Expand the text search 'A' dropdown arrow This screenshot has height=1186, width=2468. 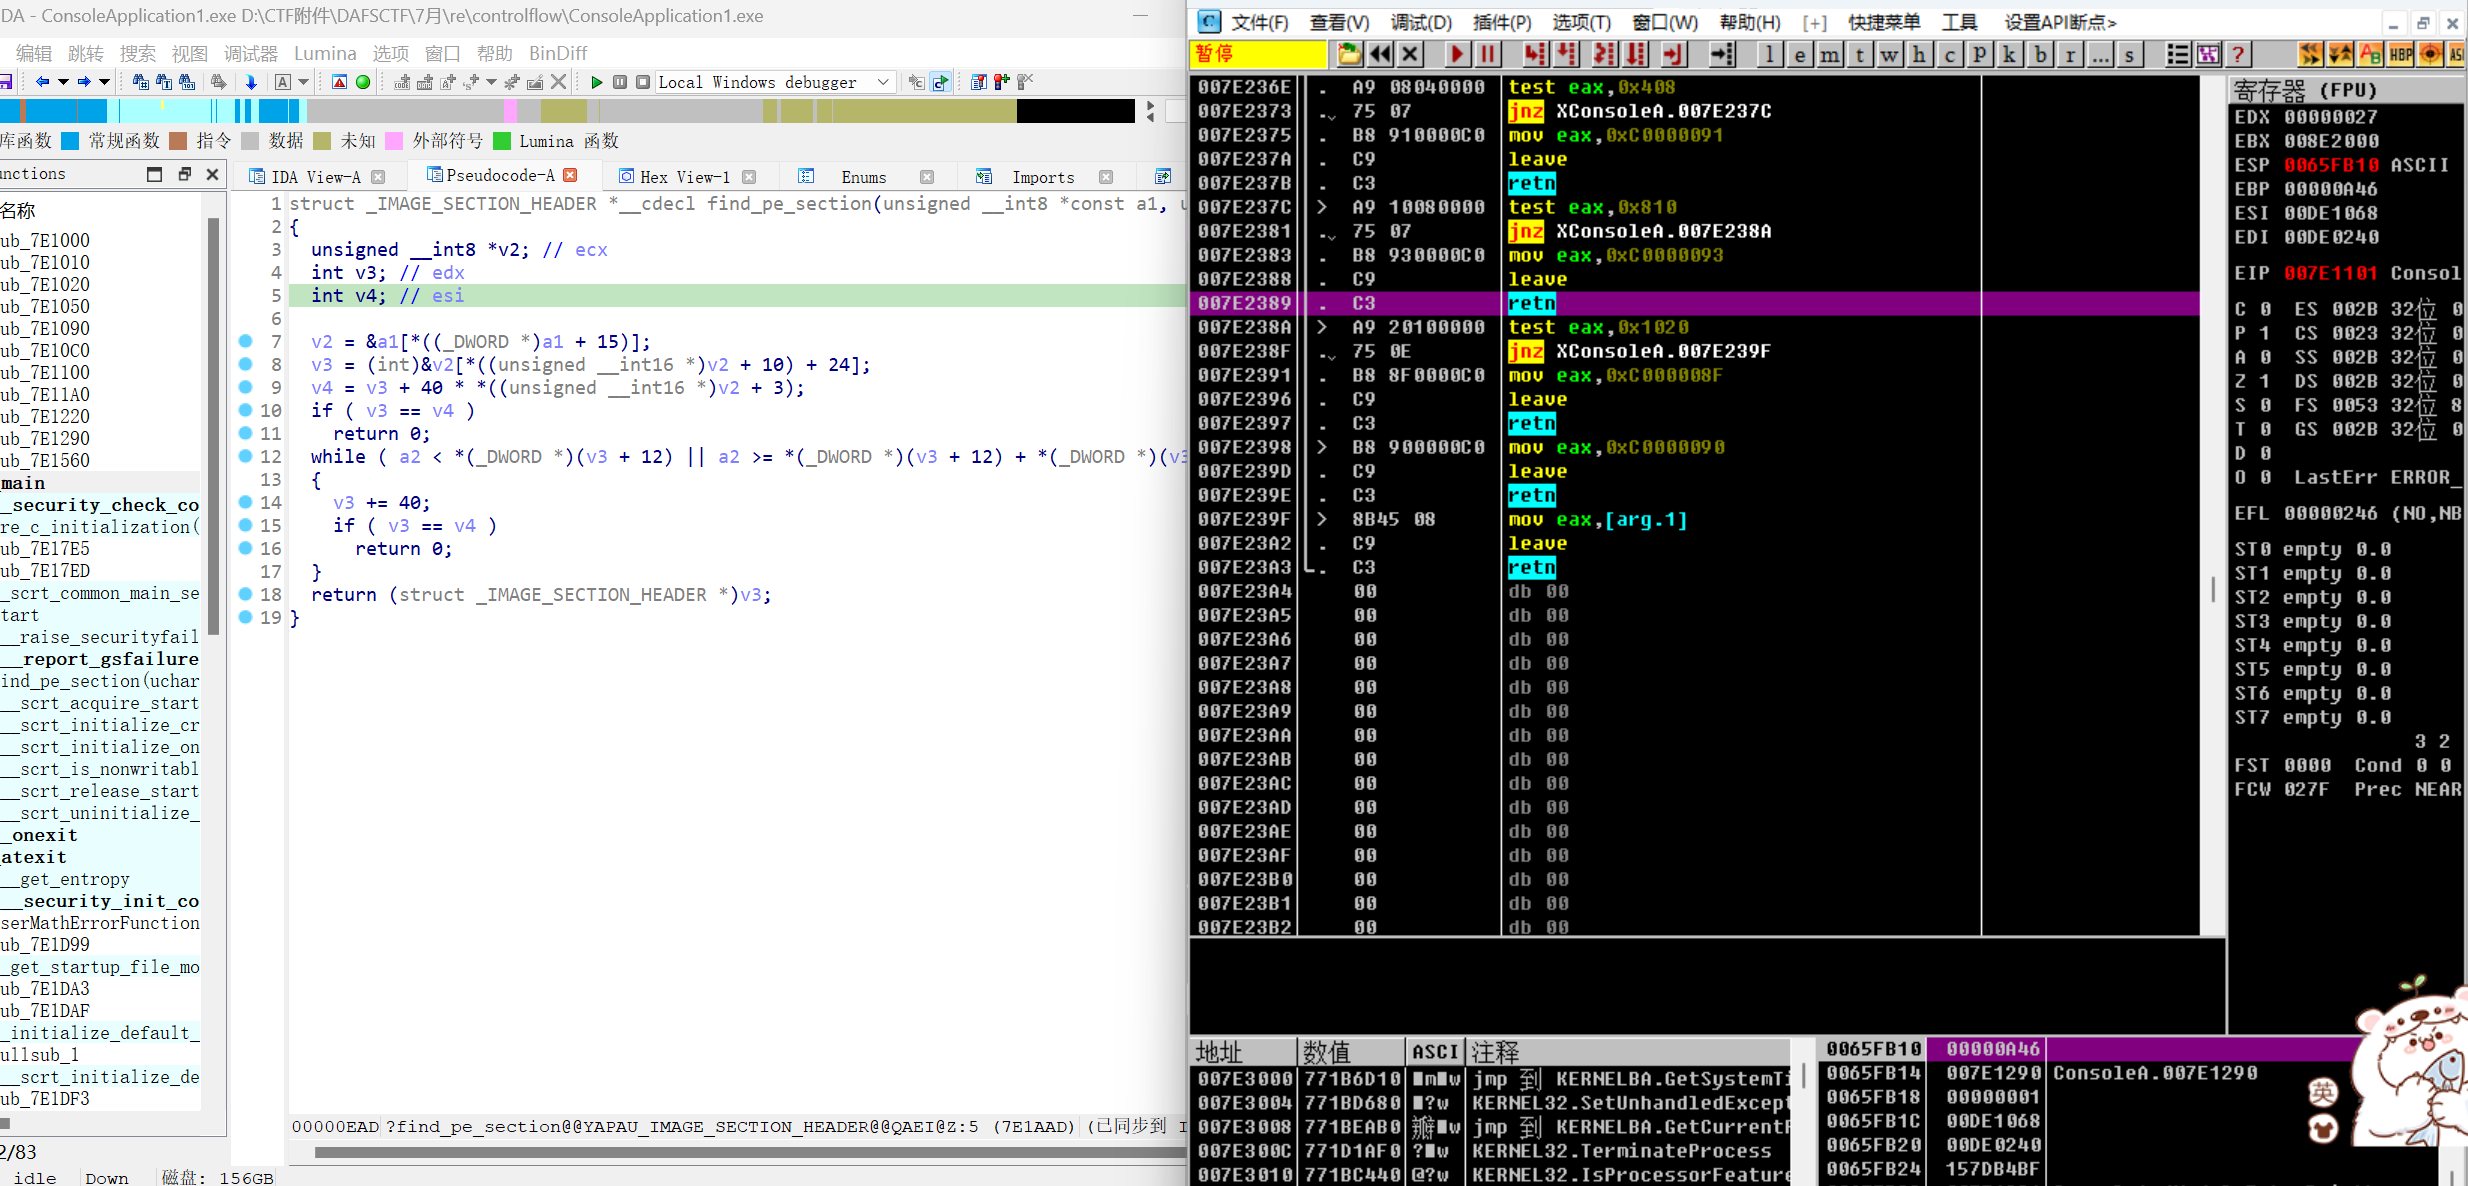tap(304, 82)
